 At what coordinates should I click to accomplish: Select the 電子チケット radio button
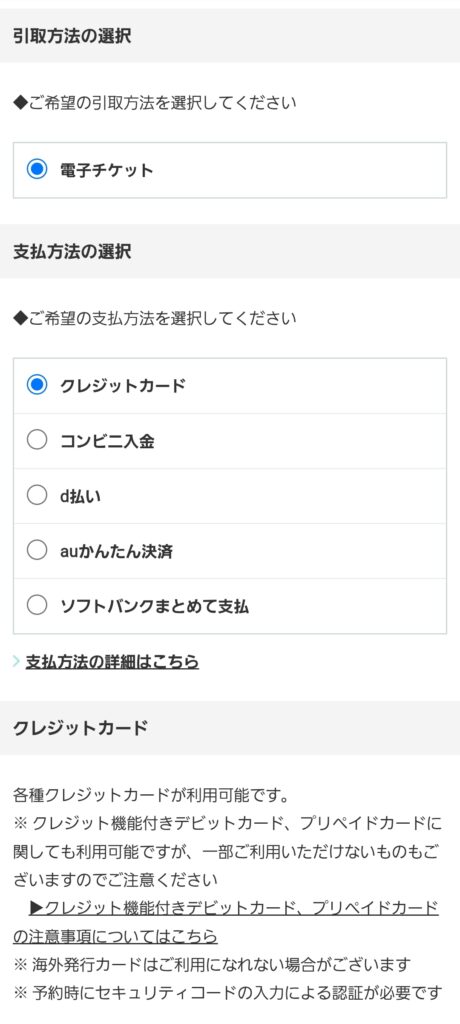coord(37,170)
